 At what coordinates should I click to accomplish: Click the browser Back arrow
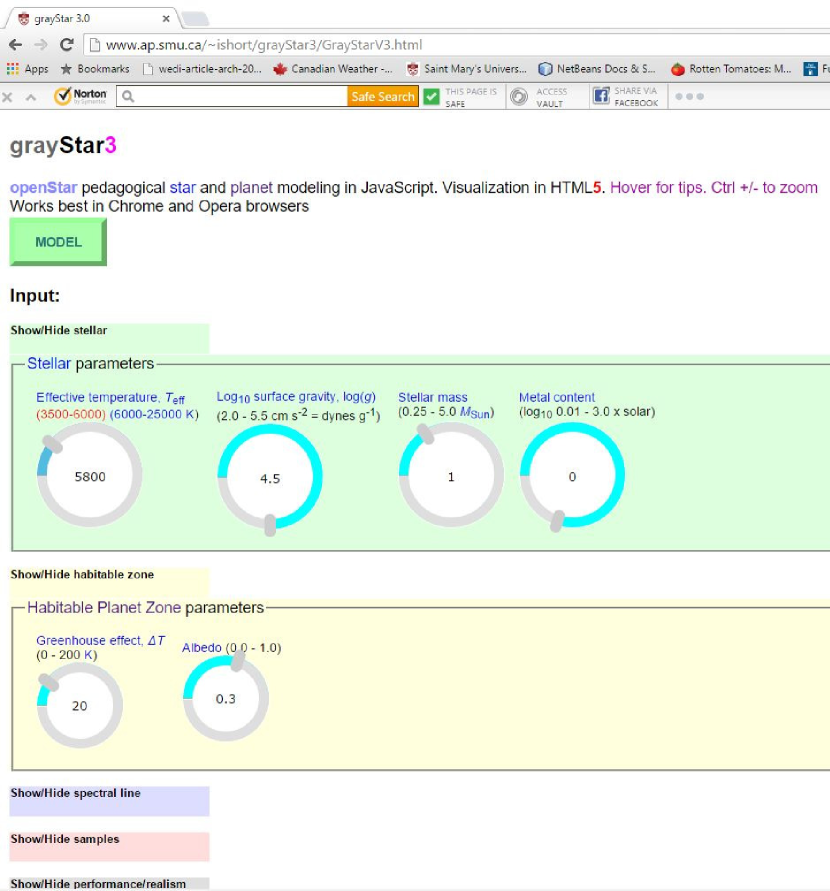pyautogui.click(x=15, y=45)
